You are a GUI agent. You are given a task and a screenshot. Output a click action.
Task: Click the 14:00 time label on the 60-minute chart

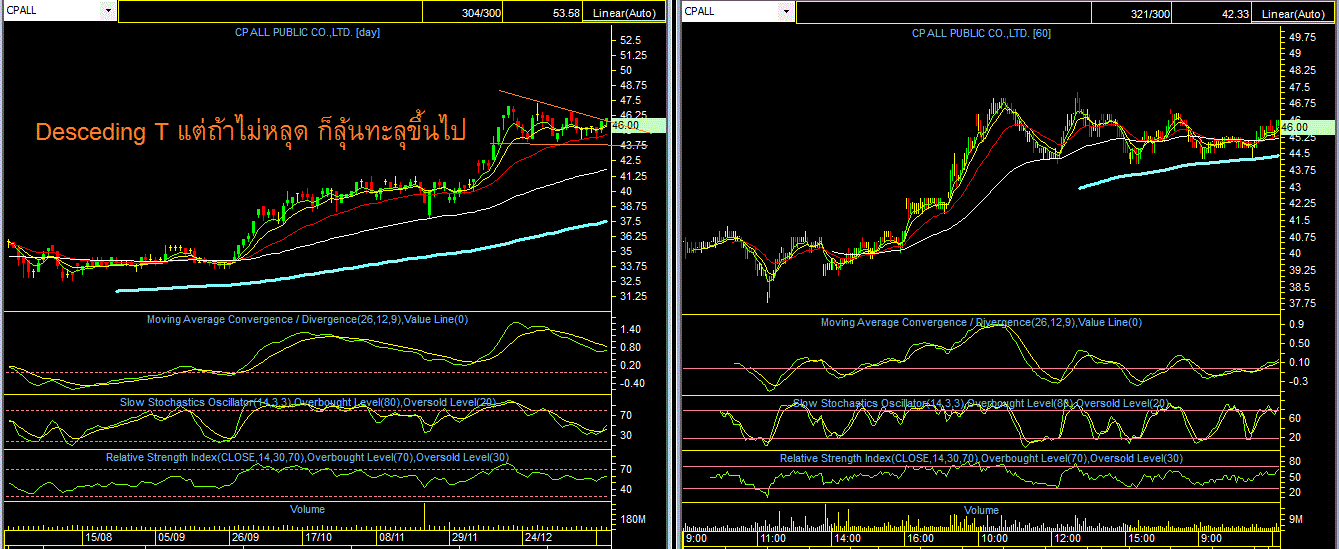click(848, 538)
